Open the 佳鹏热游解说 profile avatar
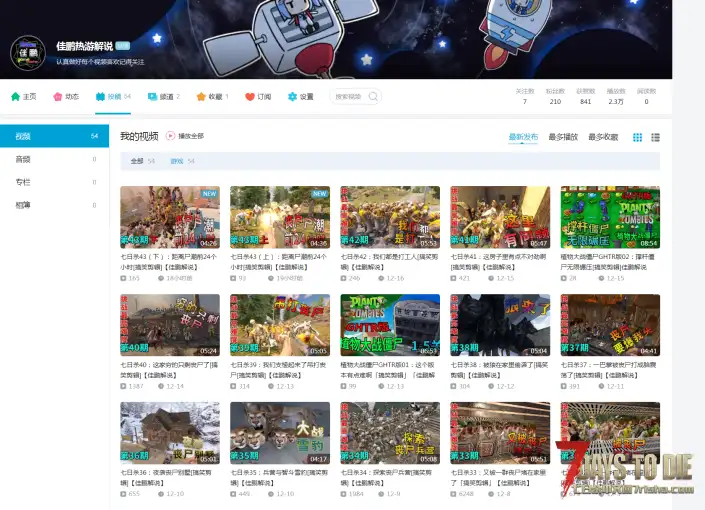The height and width of the screenshot is (510, 705). tap(28, 53)
